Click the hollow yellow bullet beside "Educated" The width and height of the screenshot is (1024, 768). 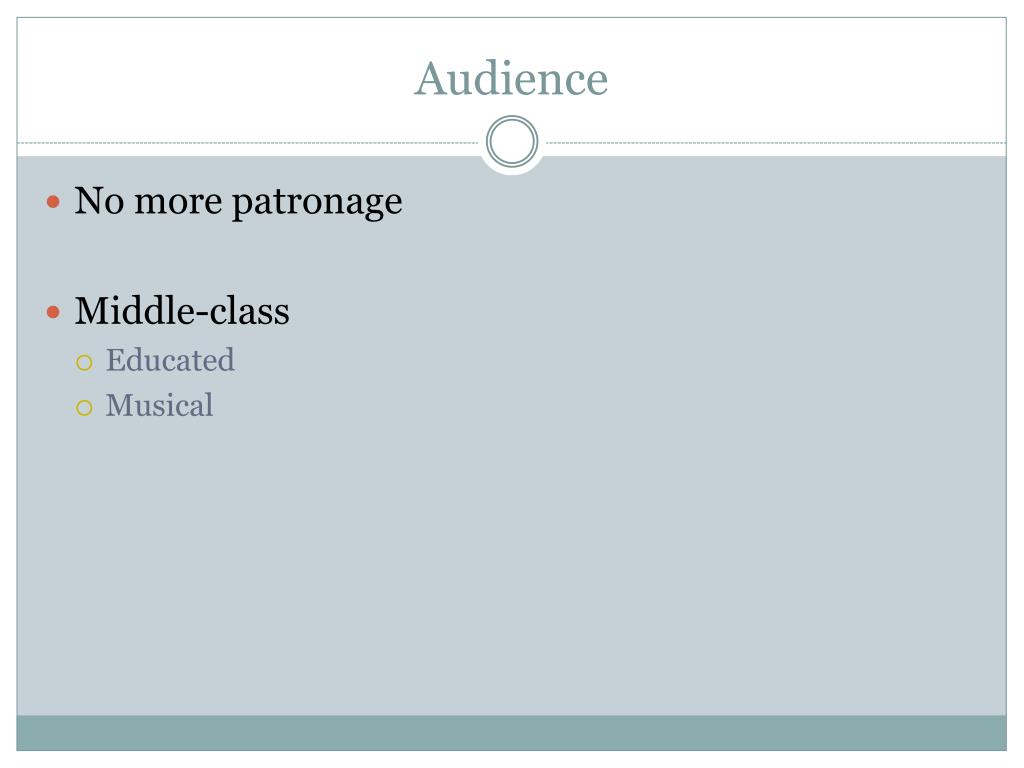[x=84, y=362]
